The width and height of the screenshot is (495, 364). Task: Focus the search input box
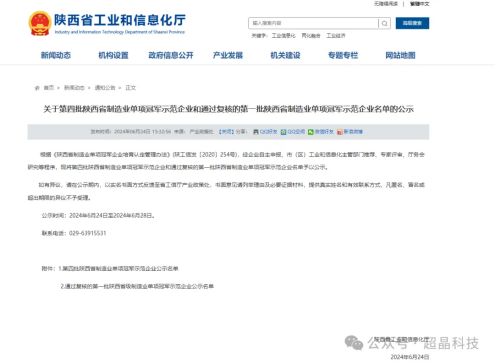point(313,23)
